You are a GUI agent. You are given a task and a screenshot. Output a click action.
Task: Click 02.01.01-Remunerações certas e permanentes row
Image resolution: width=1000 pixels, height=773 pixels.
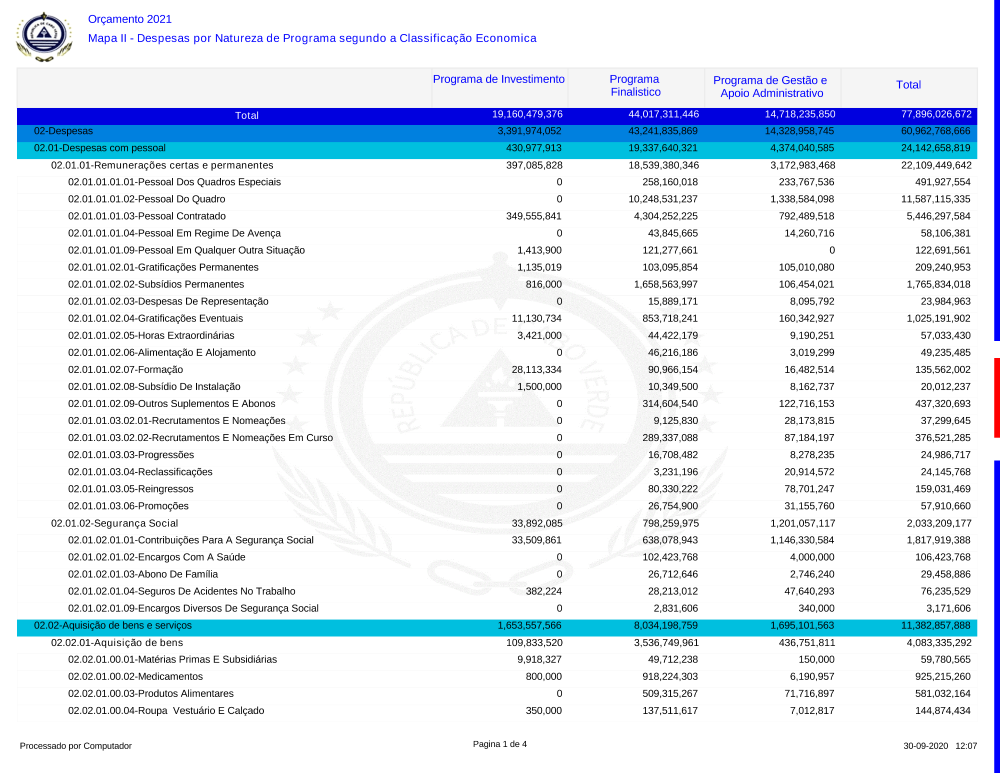click(162, 165)
